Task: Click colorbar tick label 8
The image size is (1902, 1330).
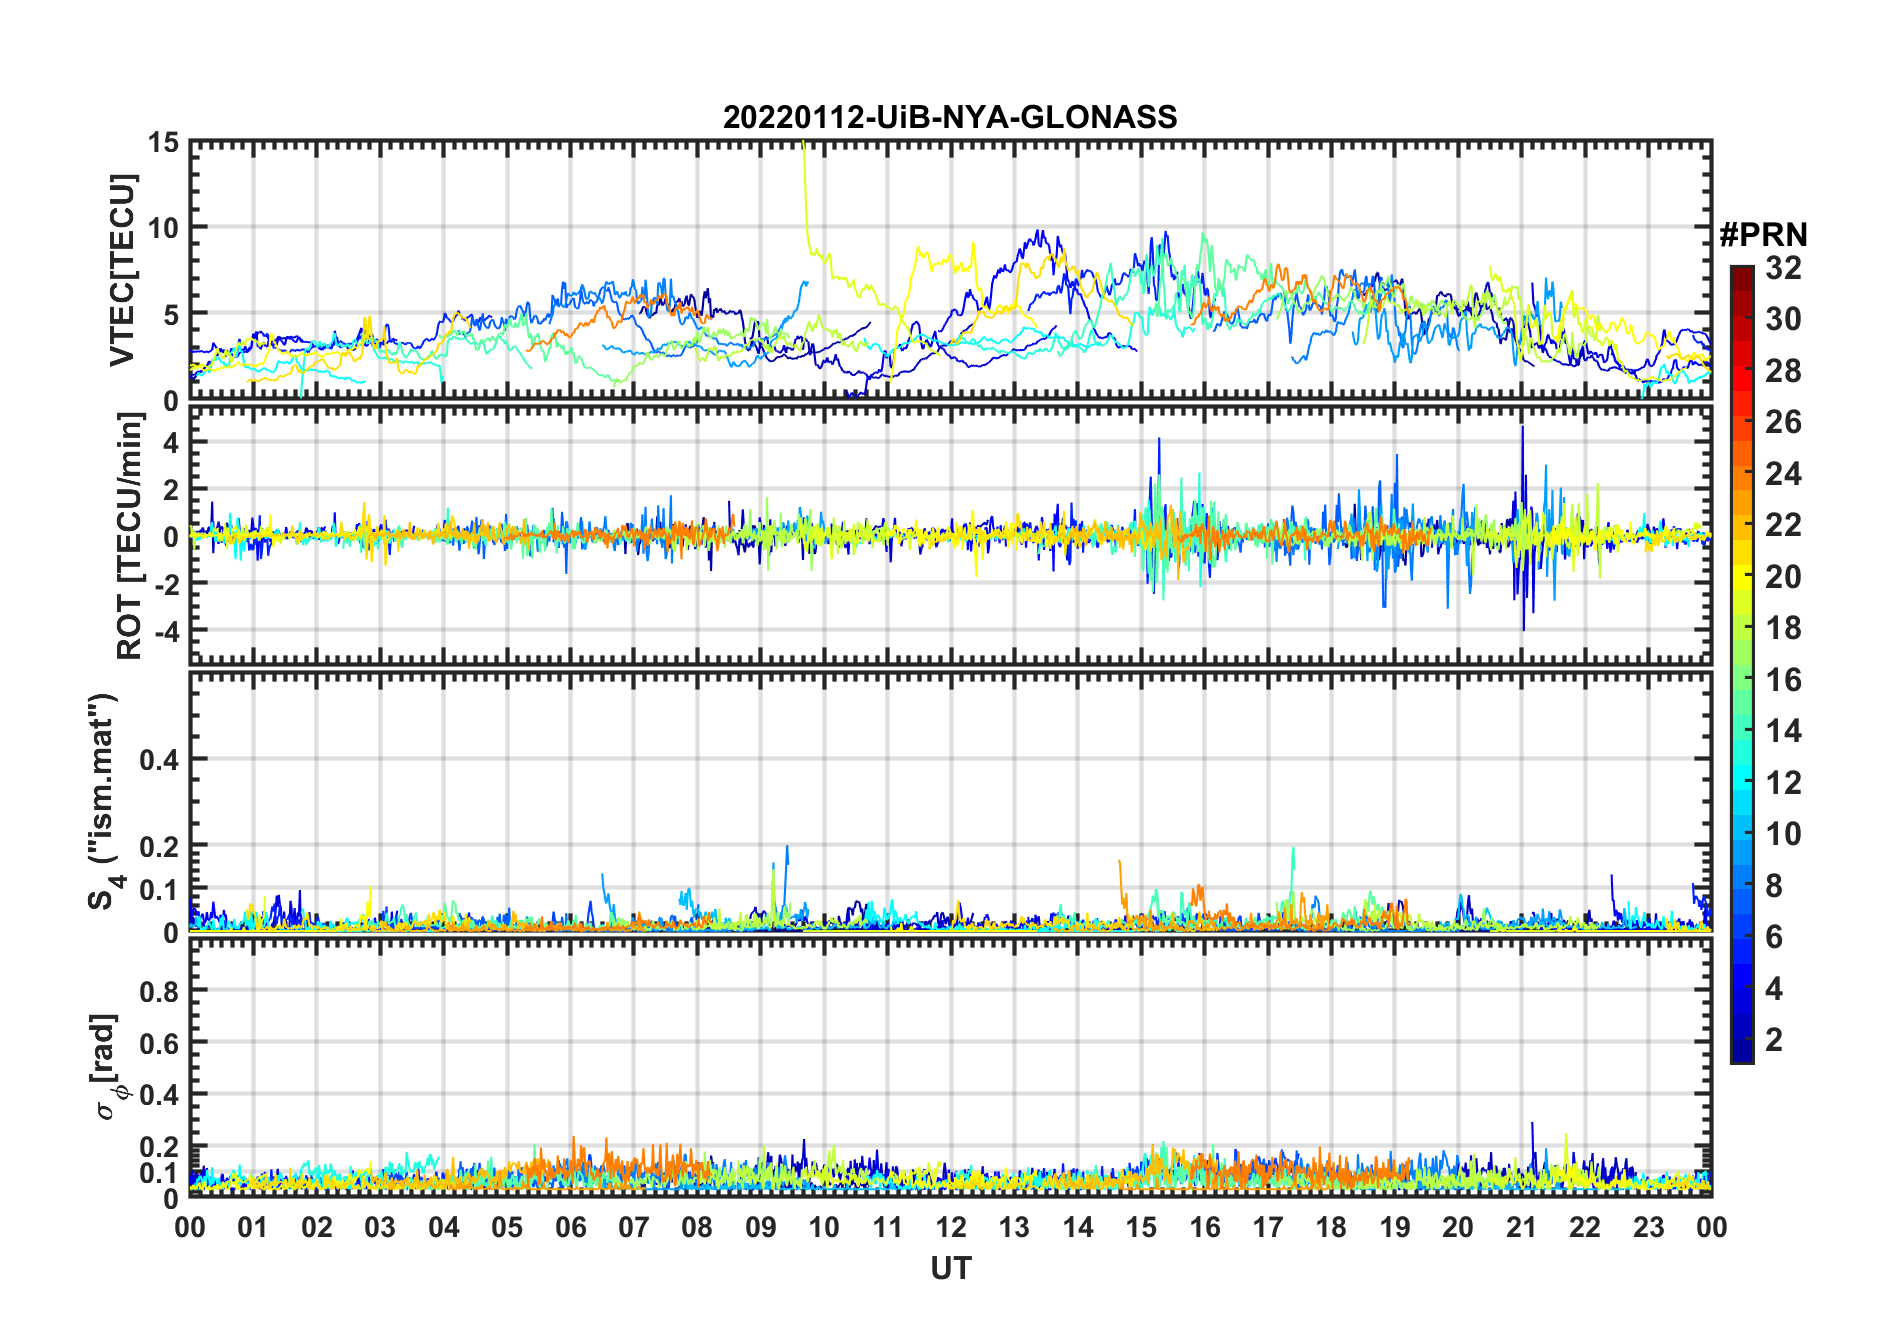Action: (x=1774, y=886)
